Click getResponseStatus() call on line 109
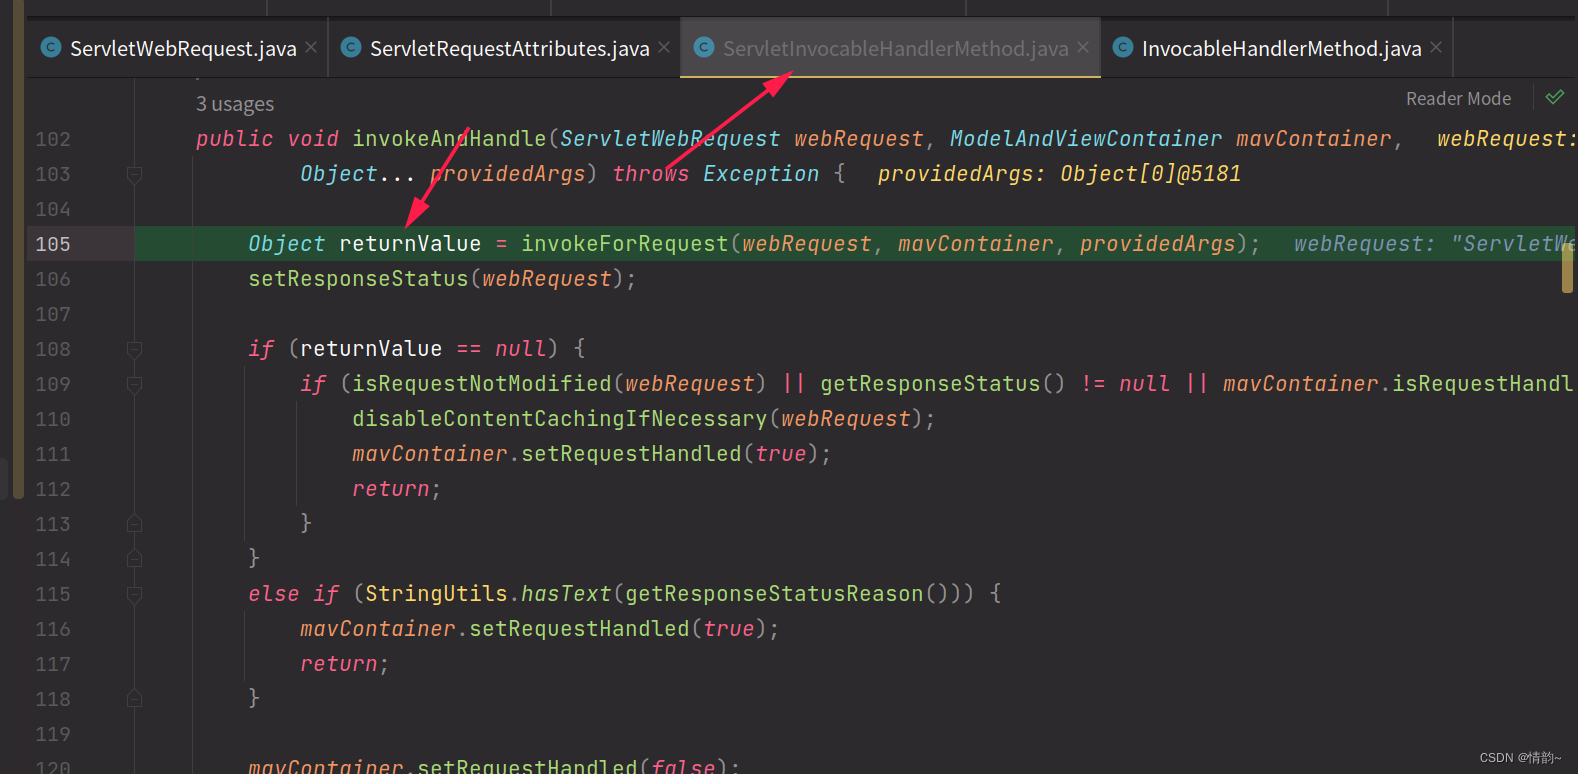Viewport: 1578px width, 774px height. coord(943,384)
